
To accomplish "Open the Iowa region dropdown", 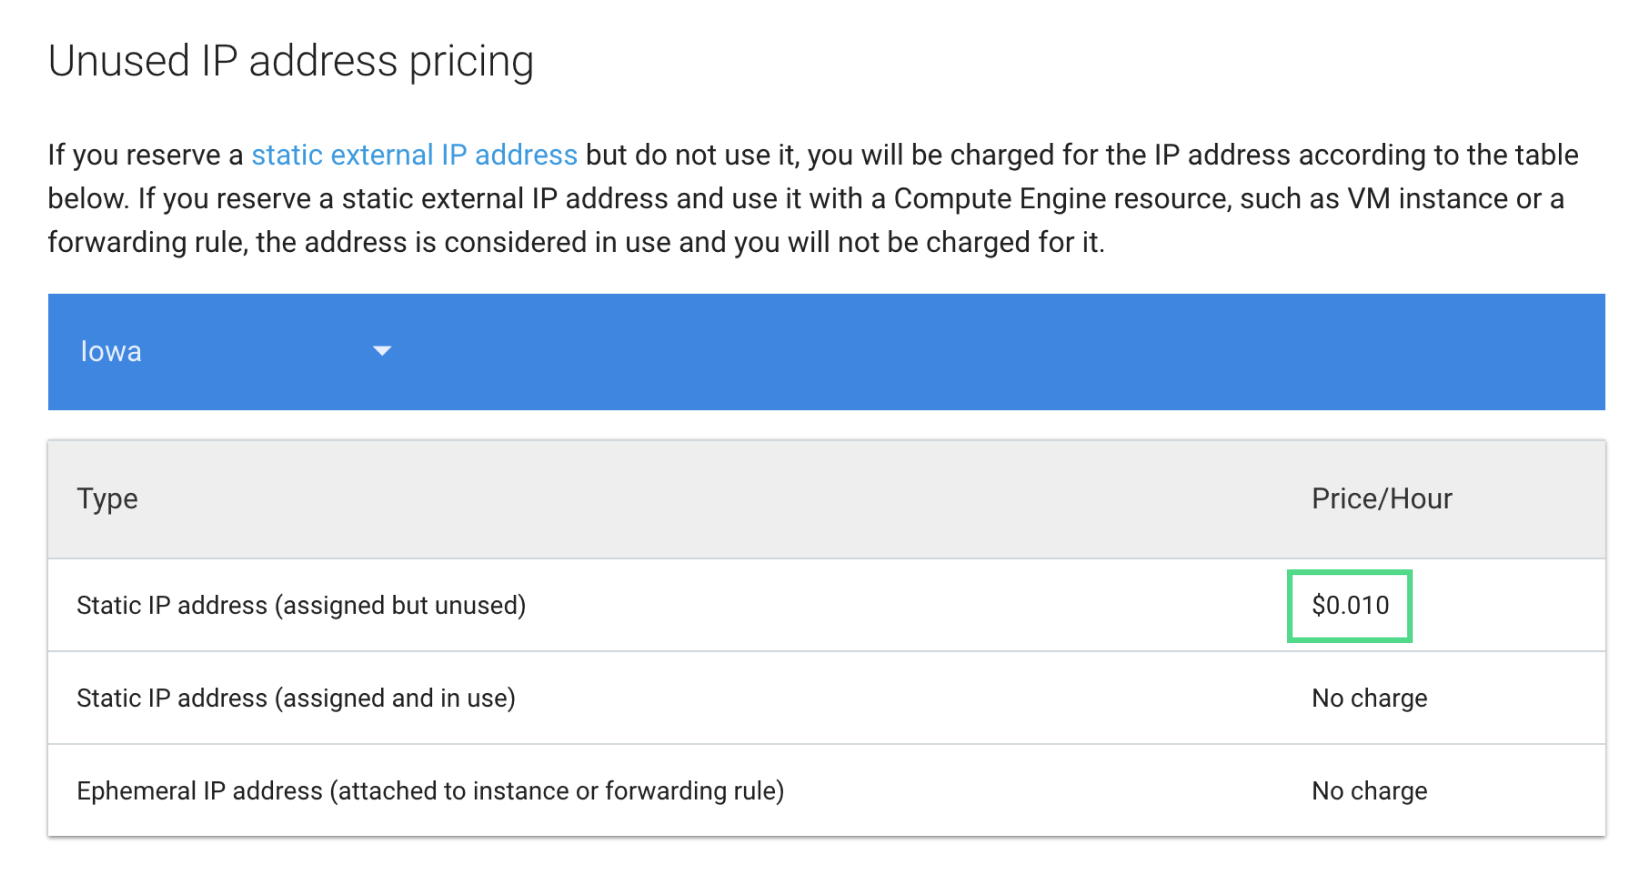I will pyautogui.click(x=234, y=352).
